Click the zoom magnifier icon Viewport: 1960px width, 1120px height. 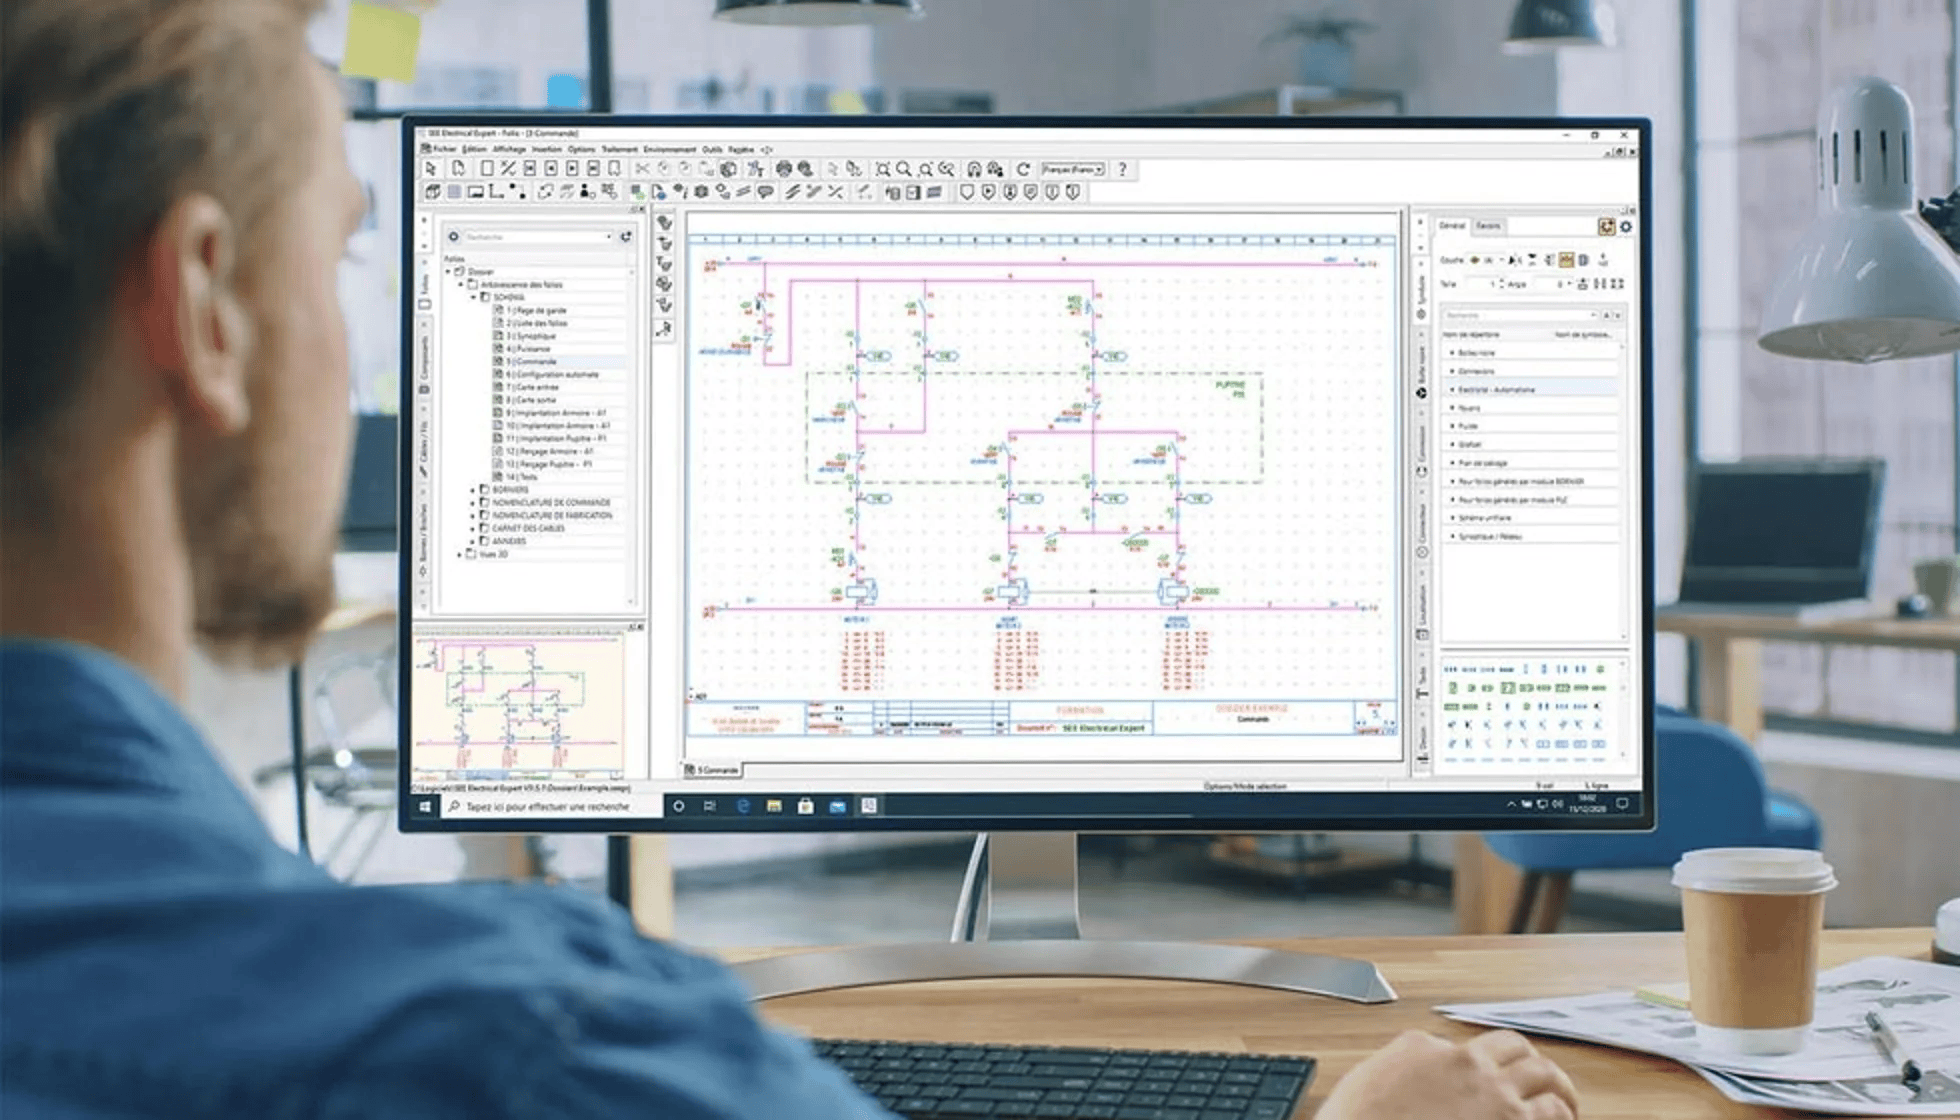(x=904, y=169)
